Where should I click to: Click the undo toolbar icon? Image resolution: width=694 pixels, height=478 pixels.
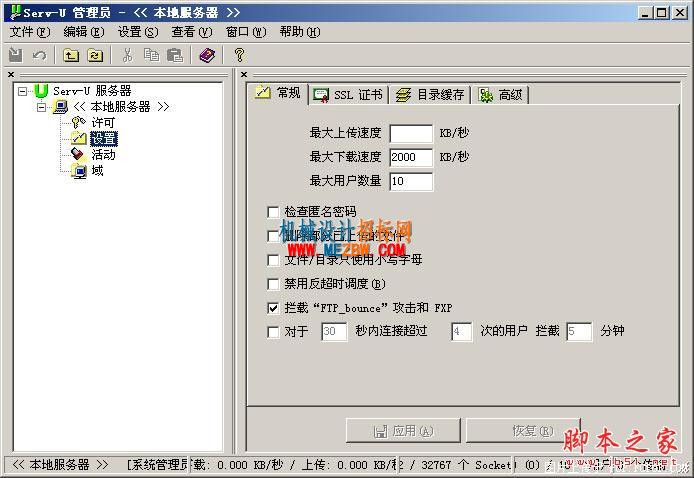pos(39,55)
